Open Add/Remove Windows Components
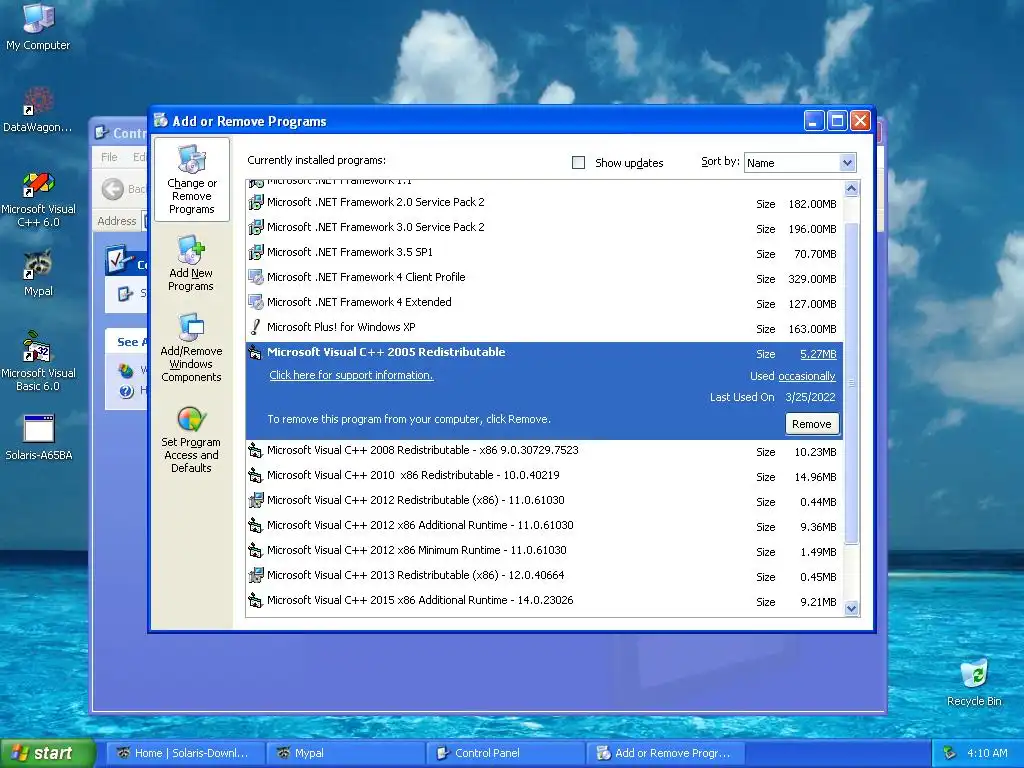This screenshot has height=768, width=1024. click(191, 348)
